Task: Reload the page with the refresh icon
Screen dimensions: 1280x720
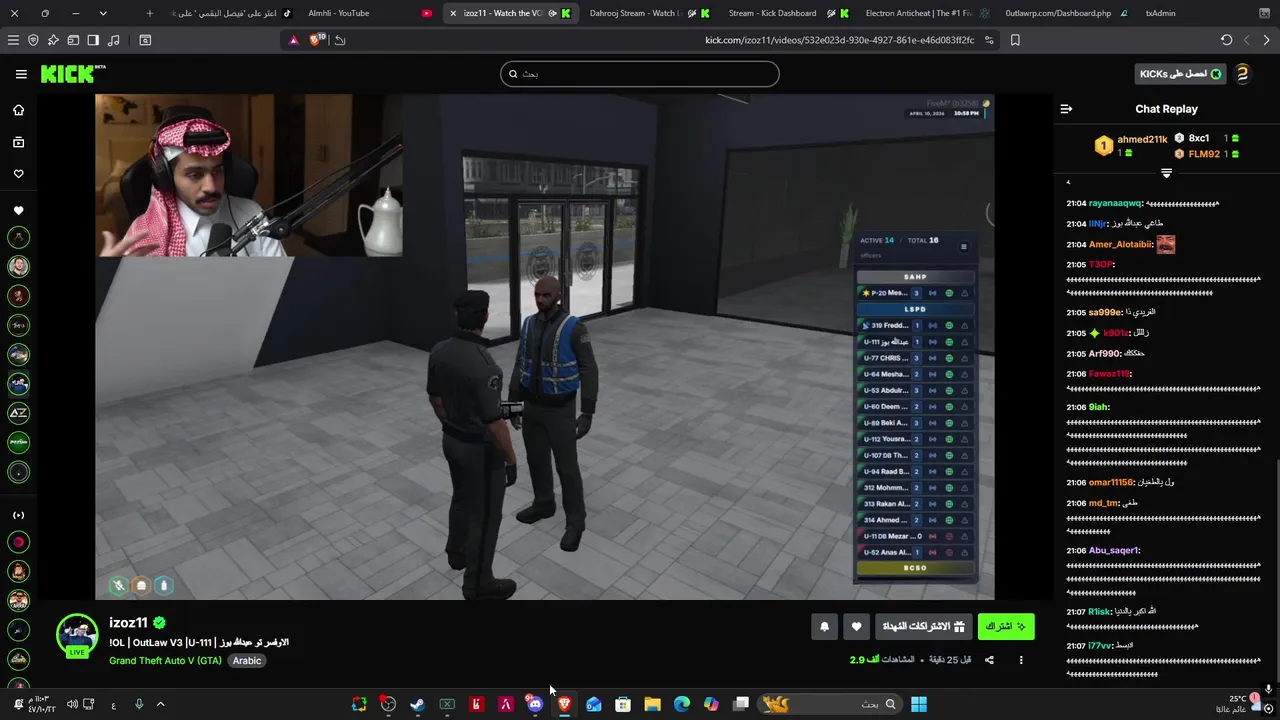Action: [1226, 40]
